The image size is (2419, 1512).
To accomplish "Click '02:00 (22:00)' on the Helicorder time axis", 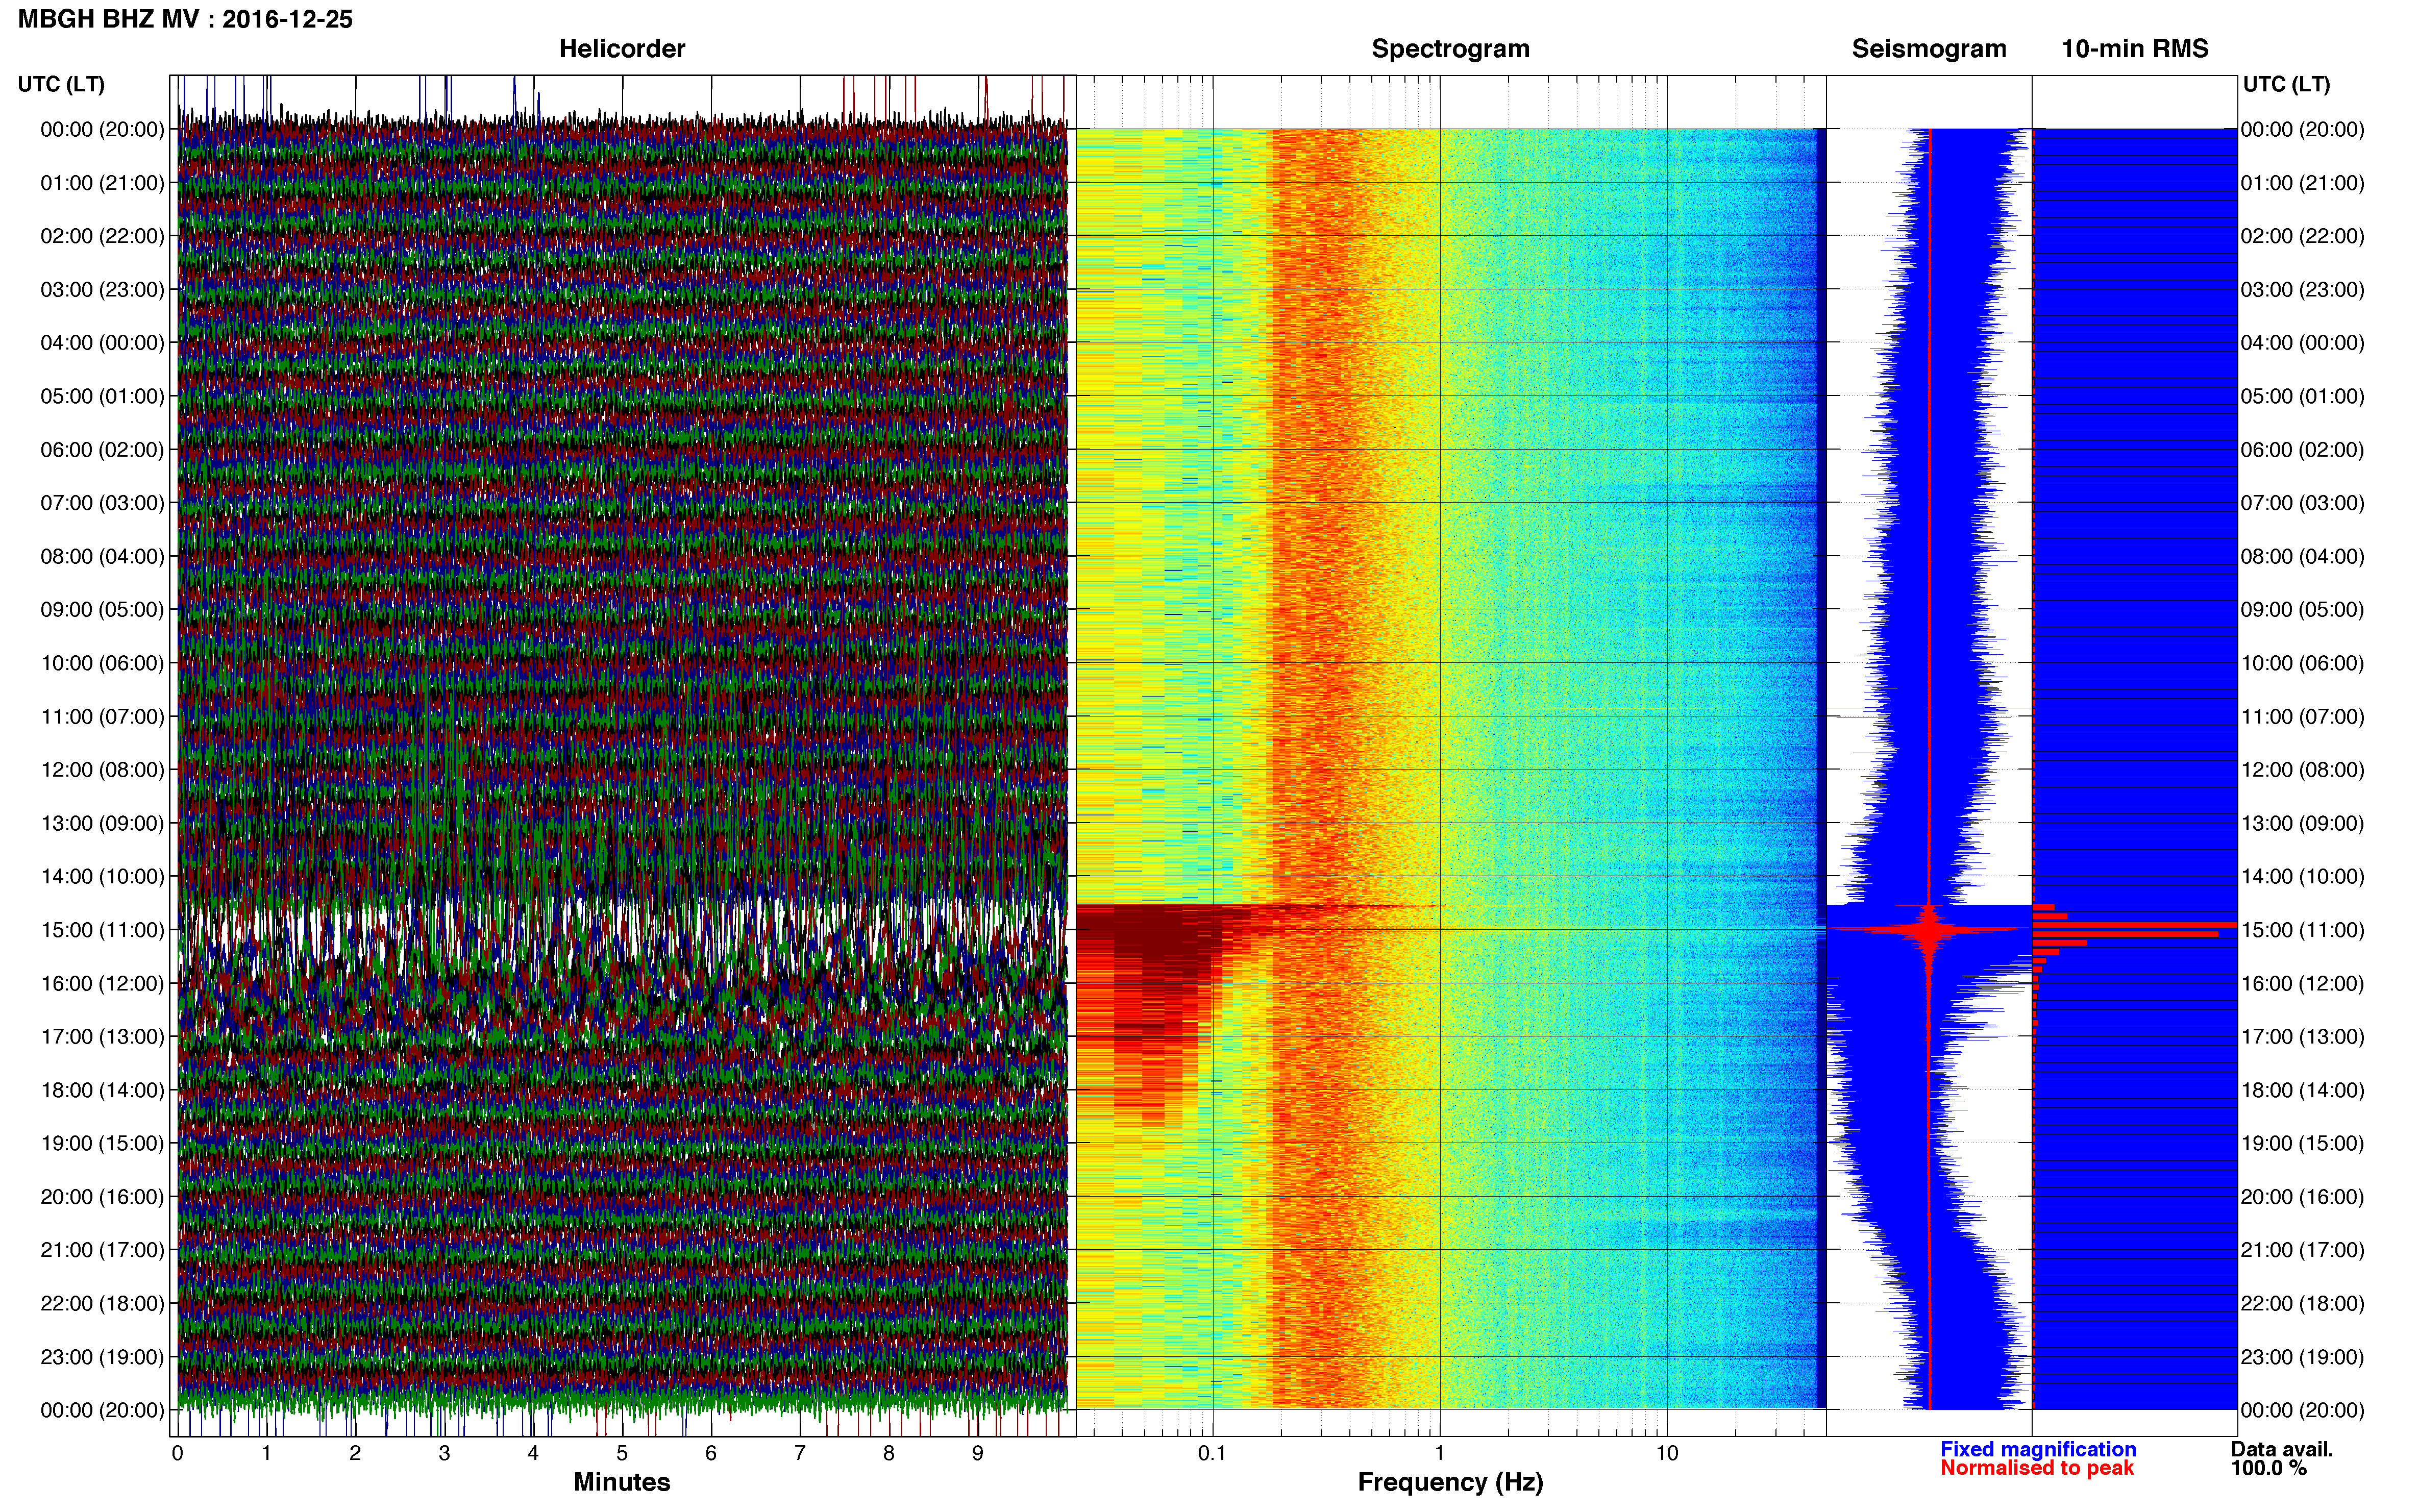I will pyautogui.click(x=102, y=236).
